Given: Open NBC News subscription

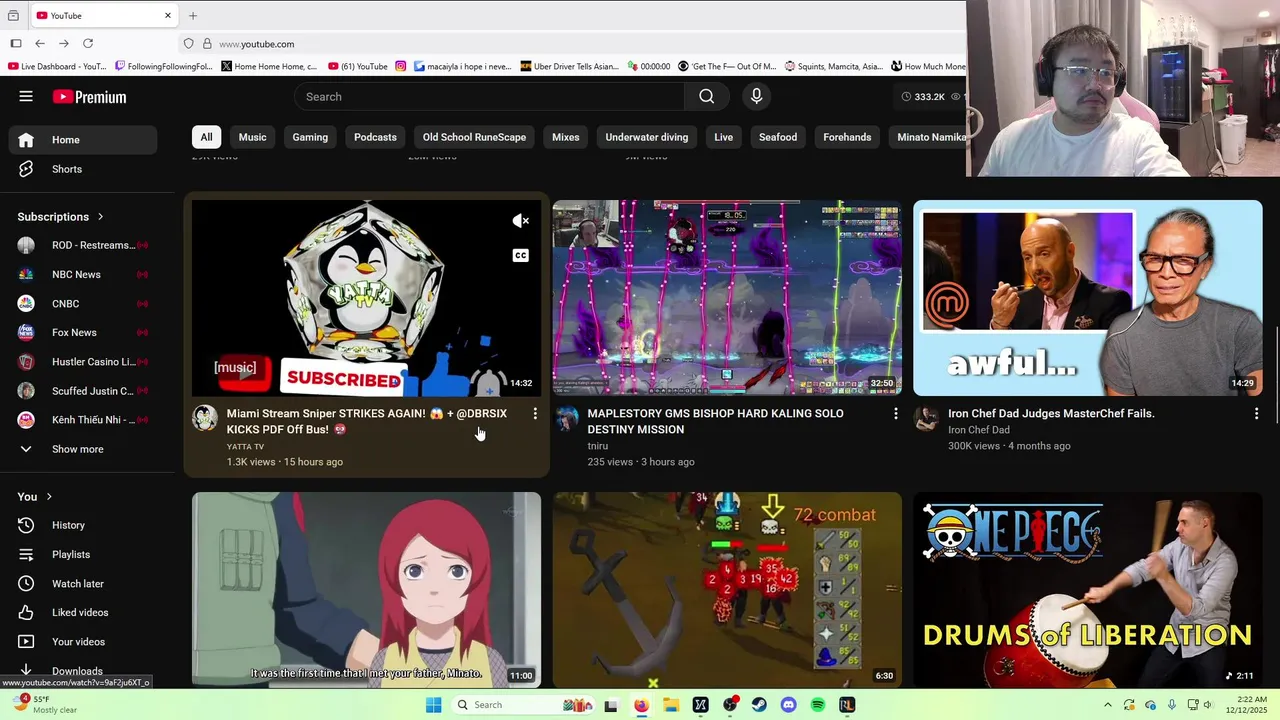Looking at the screenshot, I should [x=82, y=274].
